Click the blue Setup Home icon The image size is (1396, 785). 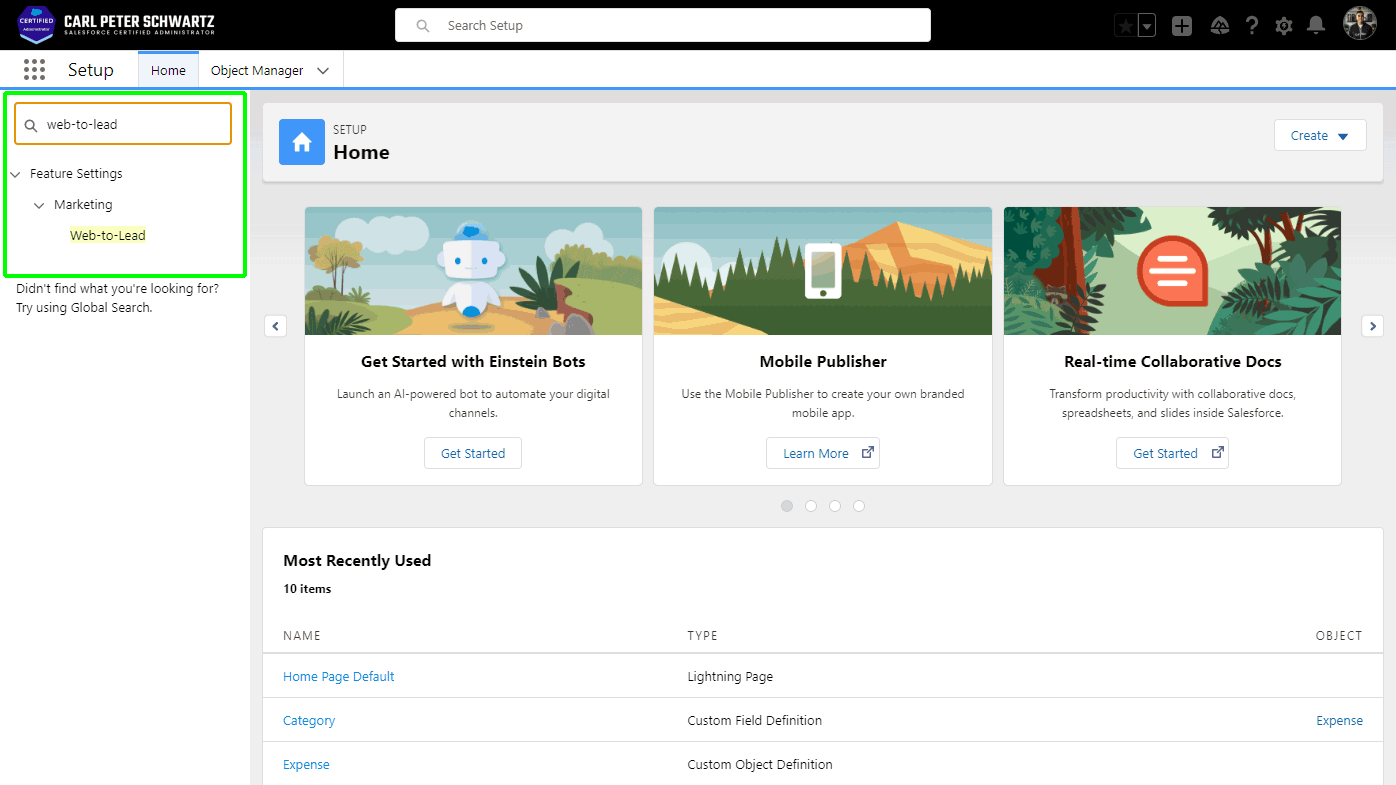302,142
